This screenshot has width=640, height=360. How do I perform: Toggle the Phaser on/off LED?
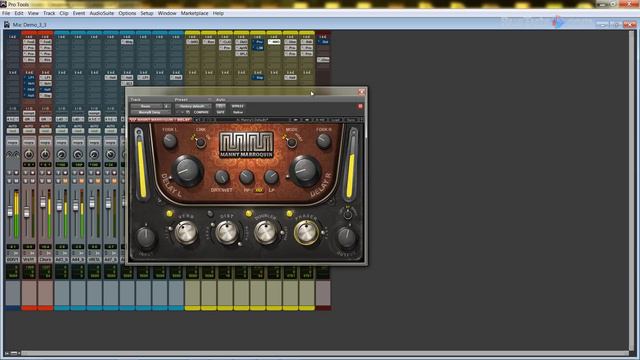tap(289, 213)
